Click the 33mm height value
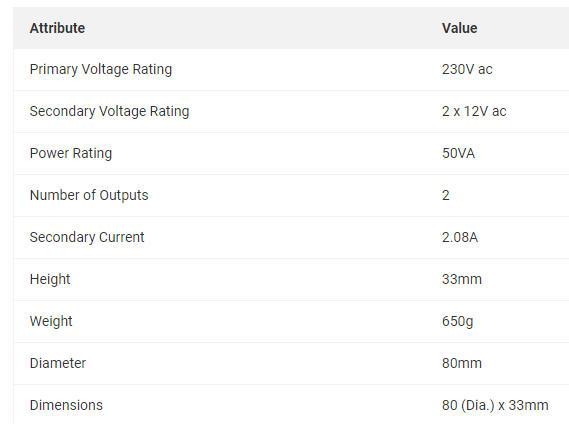569x424 pixels. coord(462,279)
